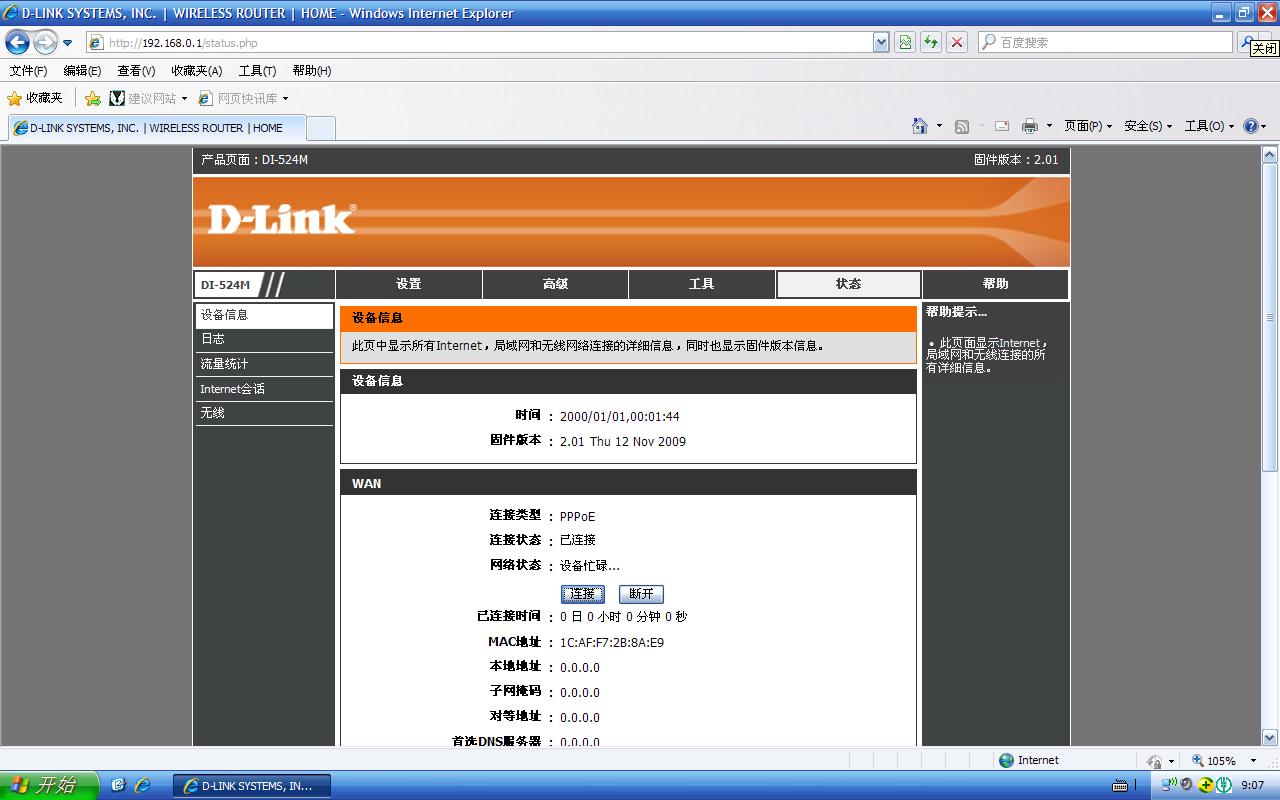Open the 安全(S) dropdown

point(1144,126)
